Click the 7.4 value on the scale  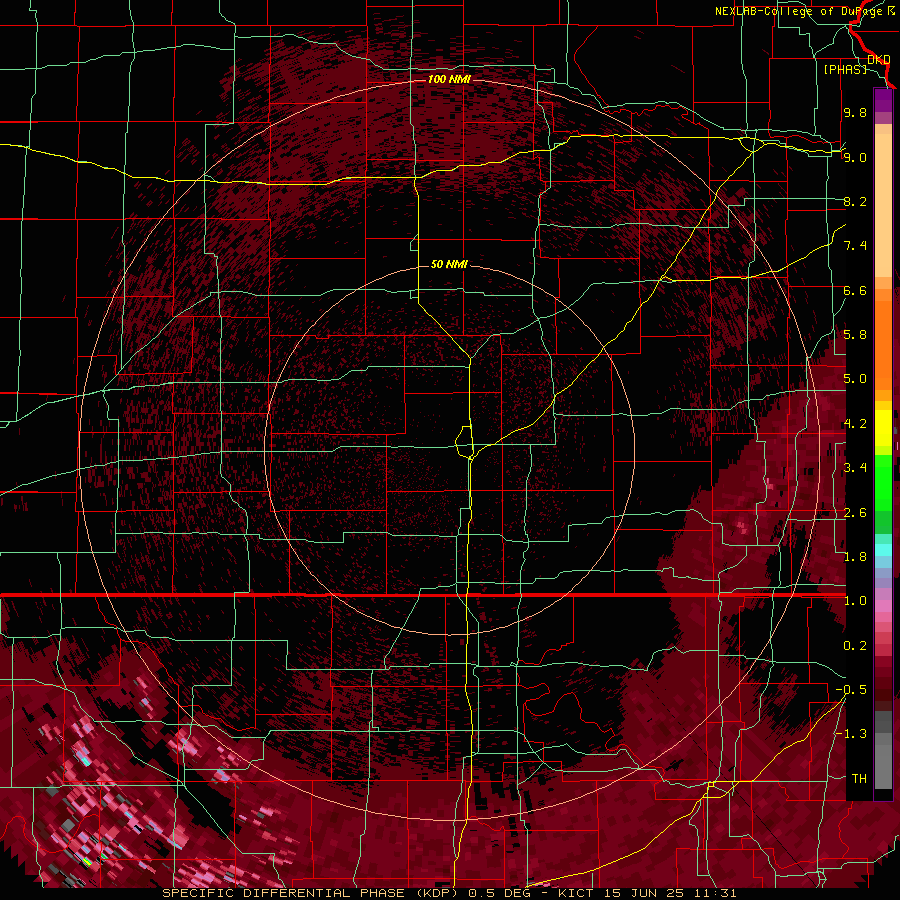855,246
